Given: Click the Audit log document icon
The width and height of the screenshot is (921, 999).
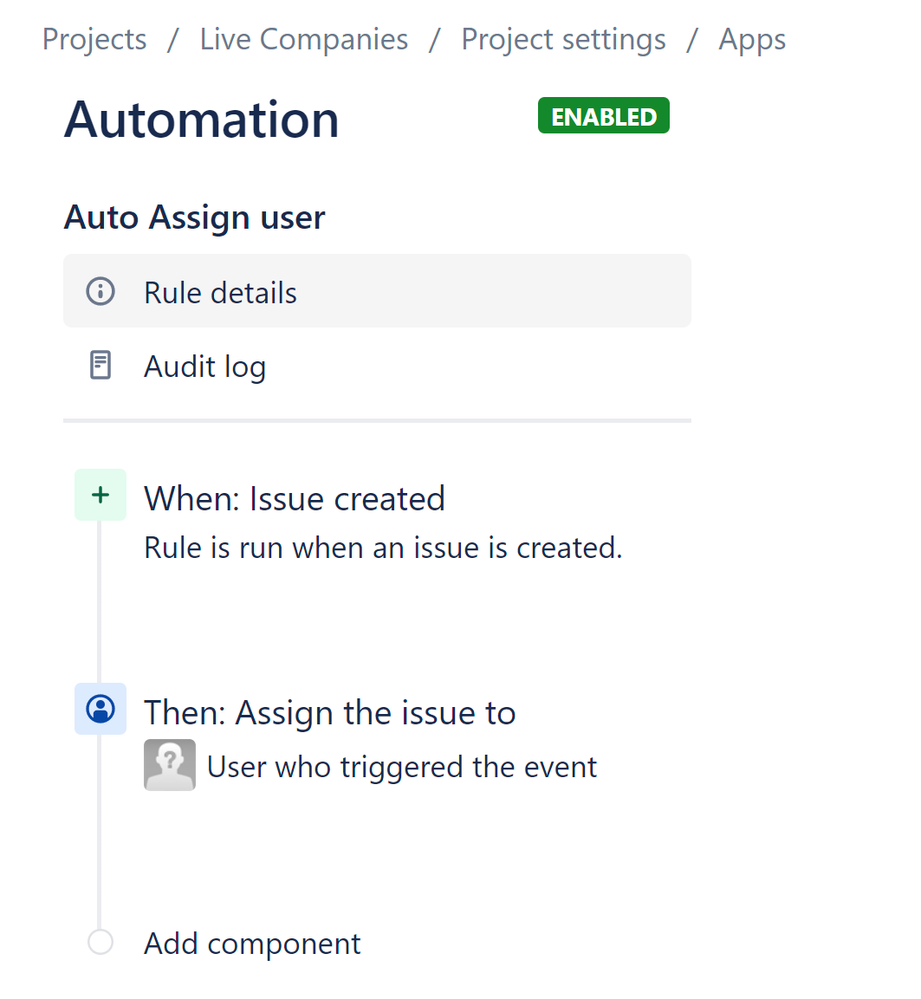Looking at the screenshot, I should tap(101, 365).
